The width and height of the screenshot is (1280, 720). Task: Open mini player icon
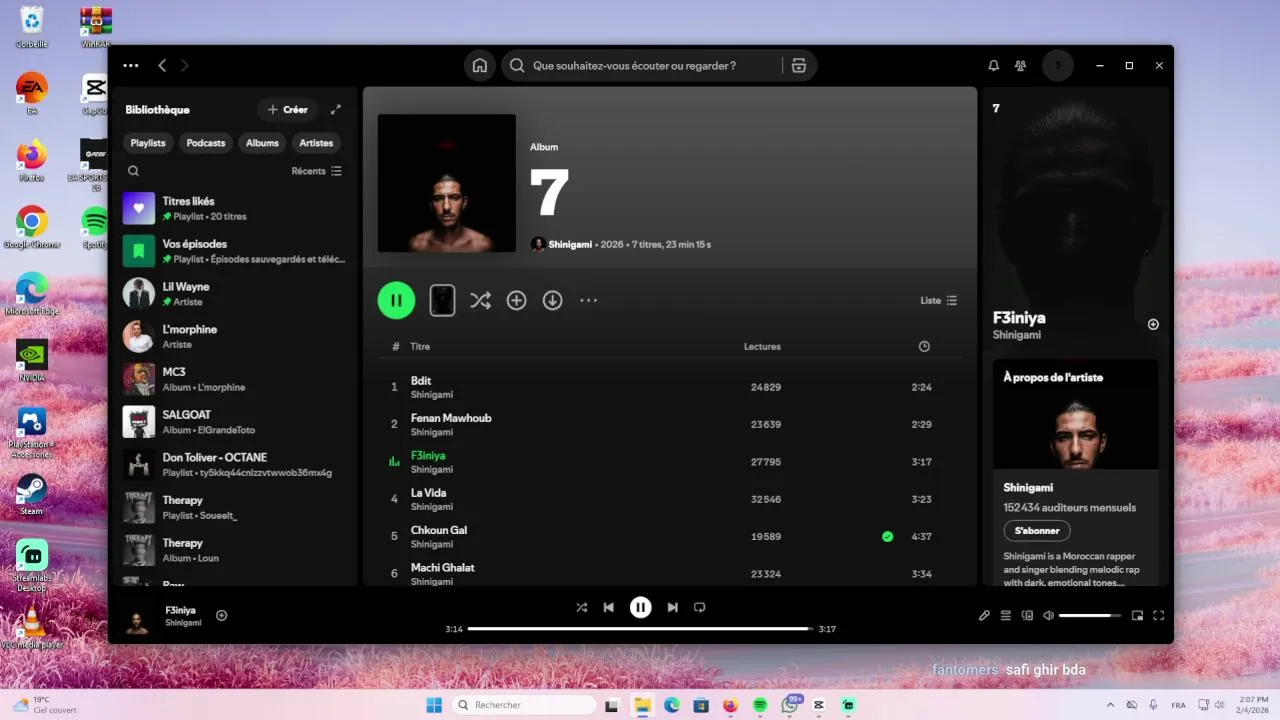click(1137, 616)
